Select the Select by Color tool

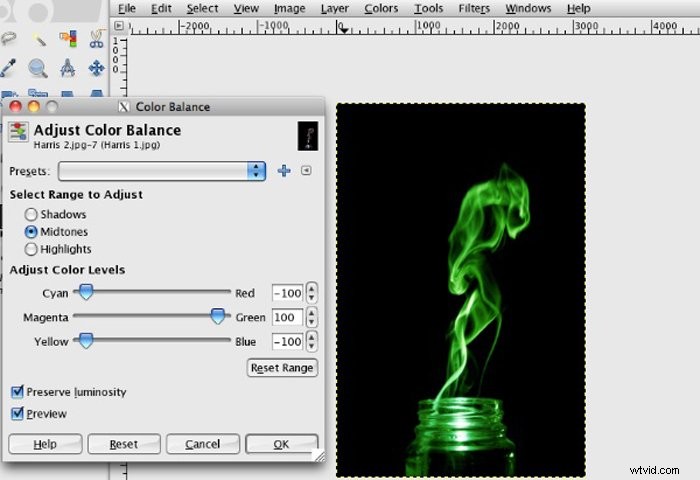[68, 39]
